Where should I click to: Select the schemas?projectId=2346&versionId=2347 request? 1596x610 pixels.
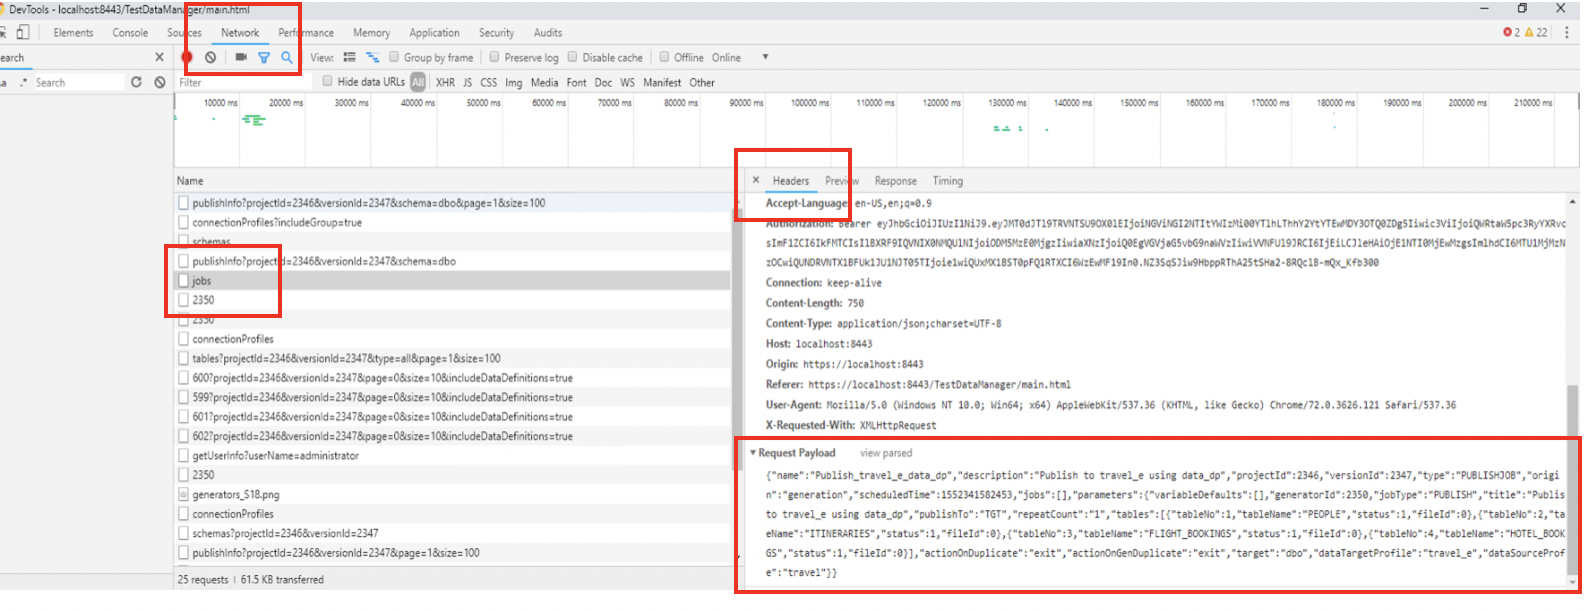click(x=452, y=534)
